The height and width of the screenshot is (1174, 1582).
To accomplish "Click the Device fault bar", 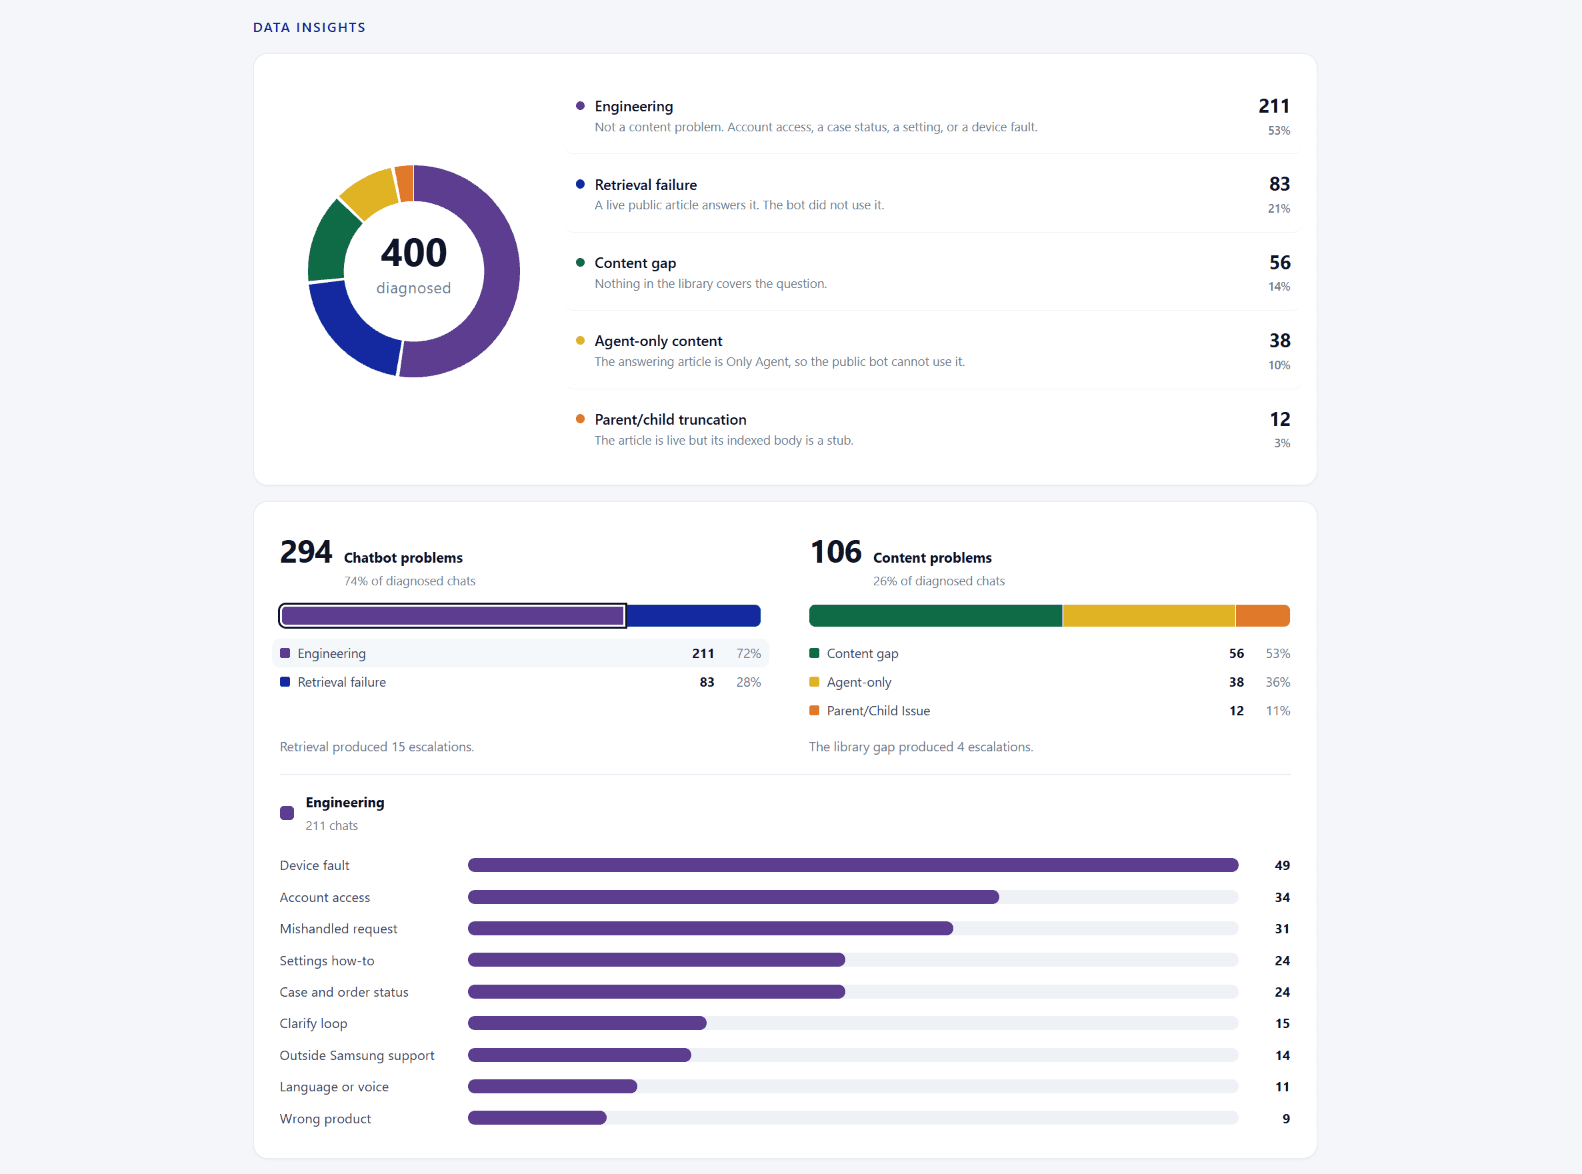I will (853, 865).
